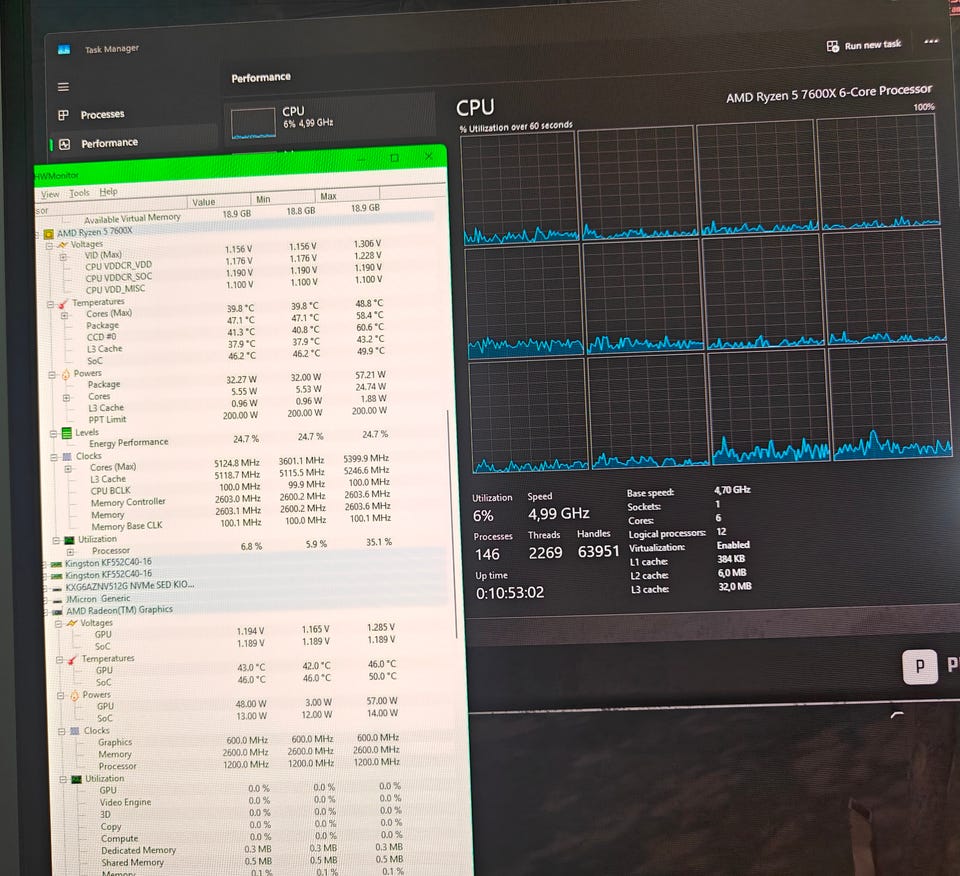Click the Task Manager app icon
960x876 pixels.
pos(64,50)
